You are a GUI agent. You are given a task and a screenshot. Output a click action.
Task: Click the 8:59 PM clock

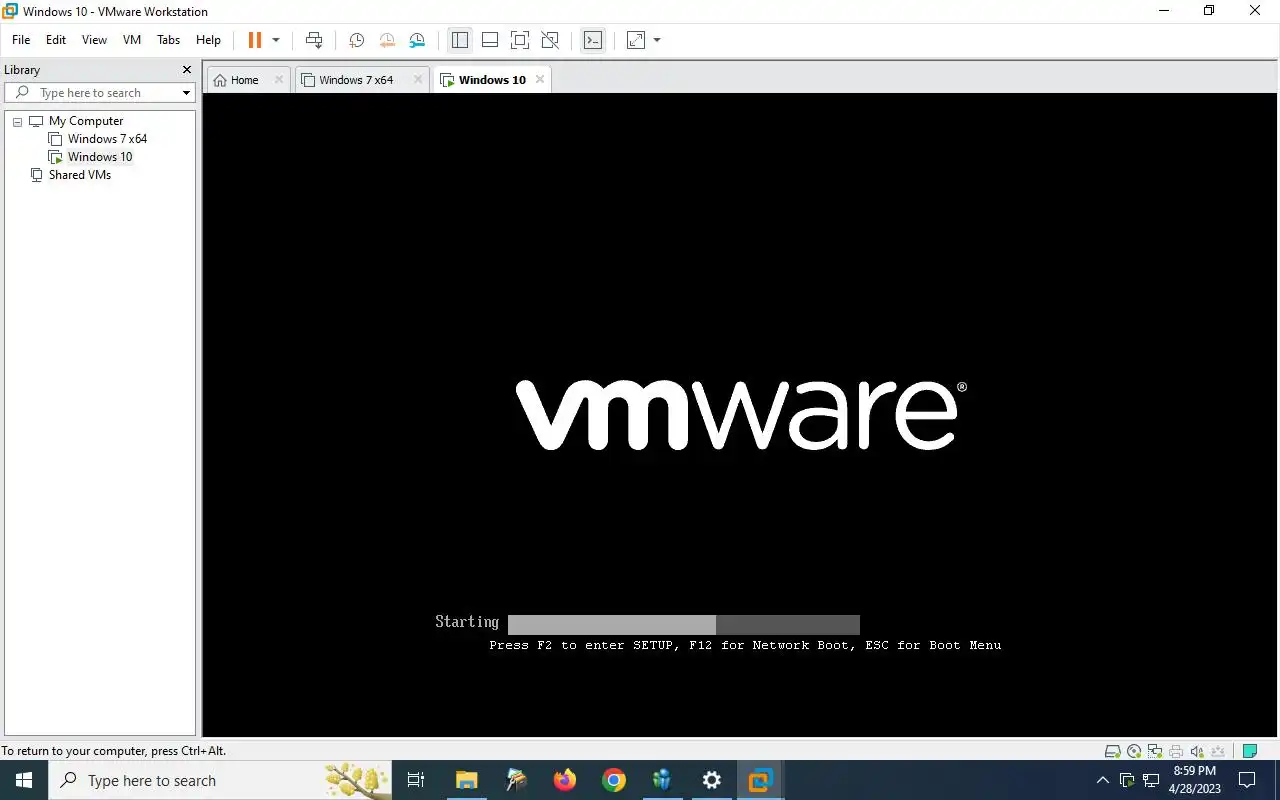(x=1195, y=771)
